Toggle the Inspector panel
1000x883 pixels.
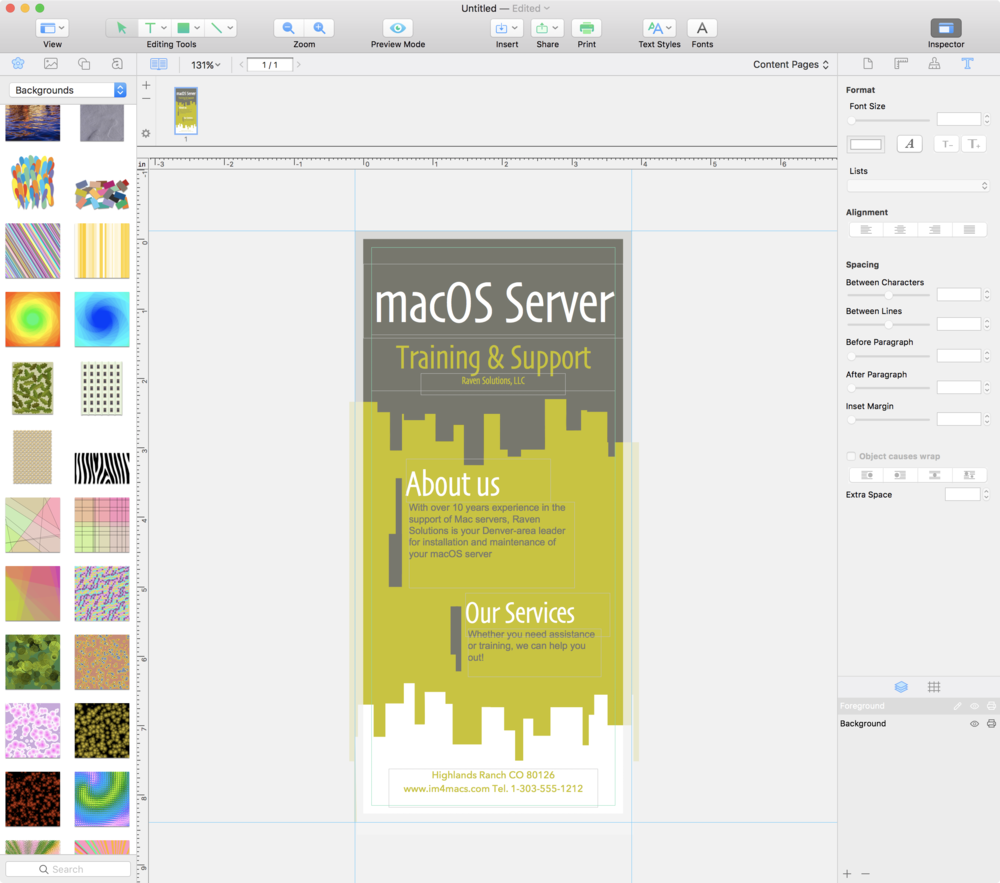point(946,28)
